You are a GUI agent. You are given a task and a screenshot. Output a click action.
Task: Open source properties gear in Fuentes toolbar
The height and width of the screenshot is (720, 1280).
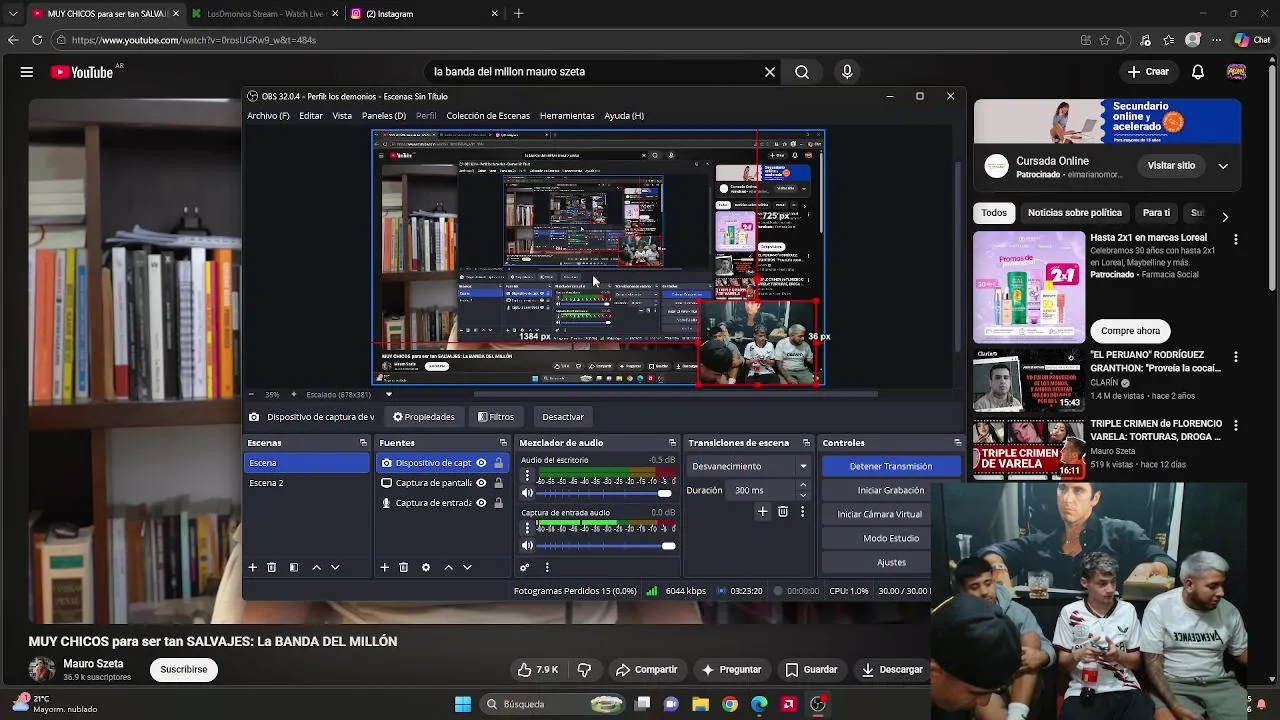pyautogui.click(x=426, y=567)
